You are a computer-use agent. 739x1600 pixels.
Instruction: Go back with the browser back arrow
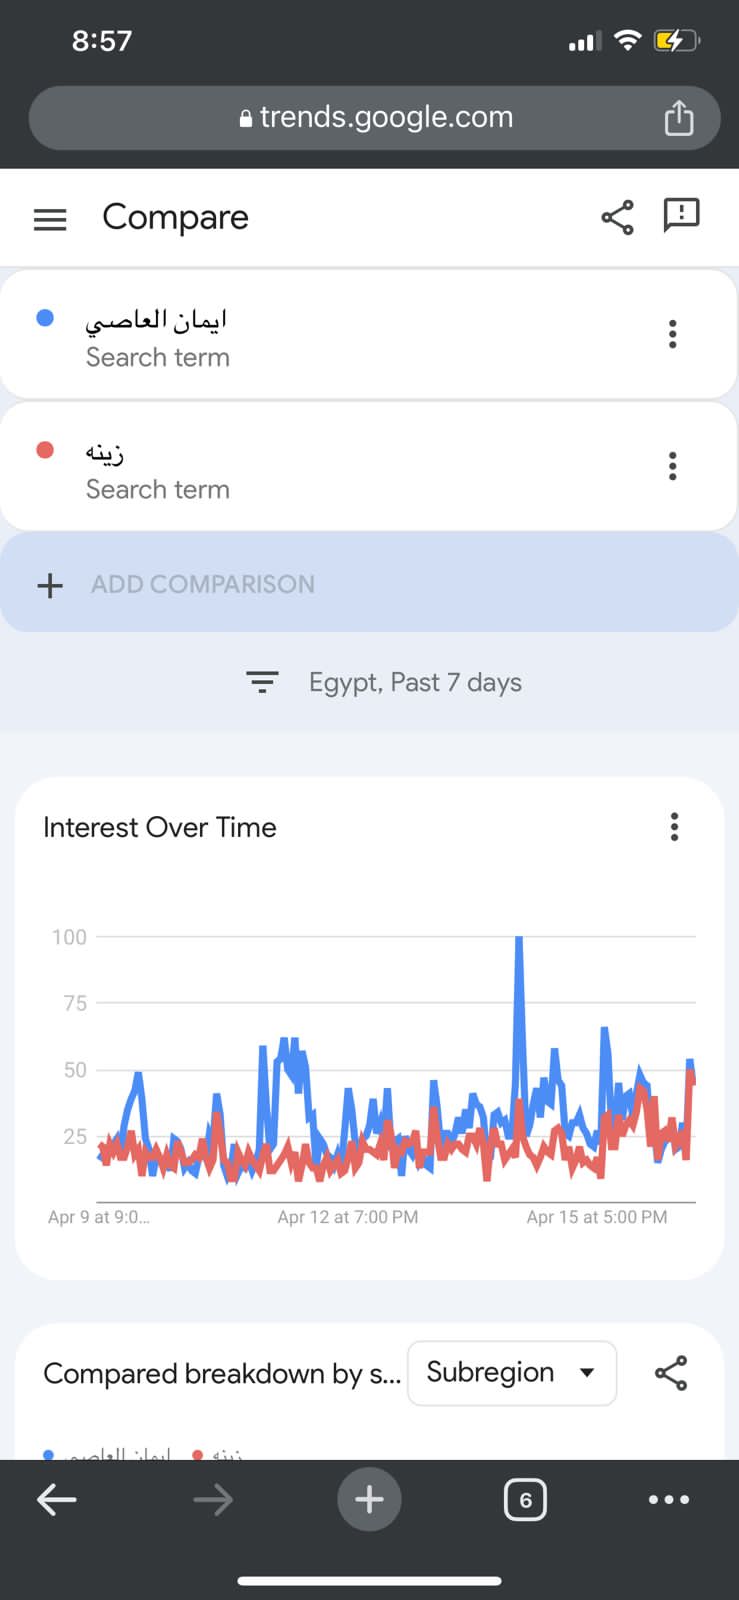(57, 1499)
